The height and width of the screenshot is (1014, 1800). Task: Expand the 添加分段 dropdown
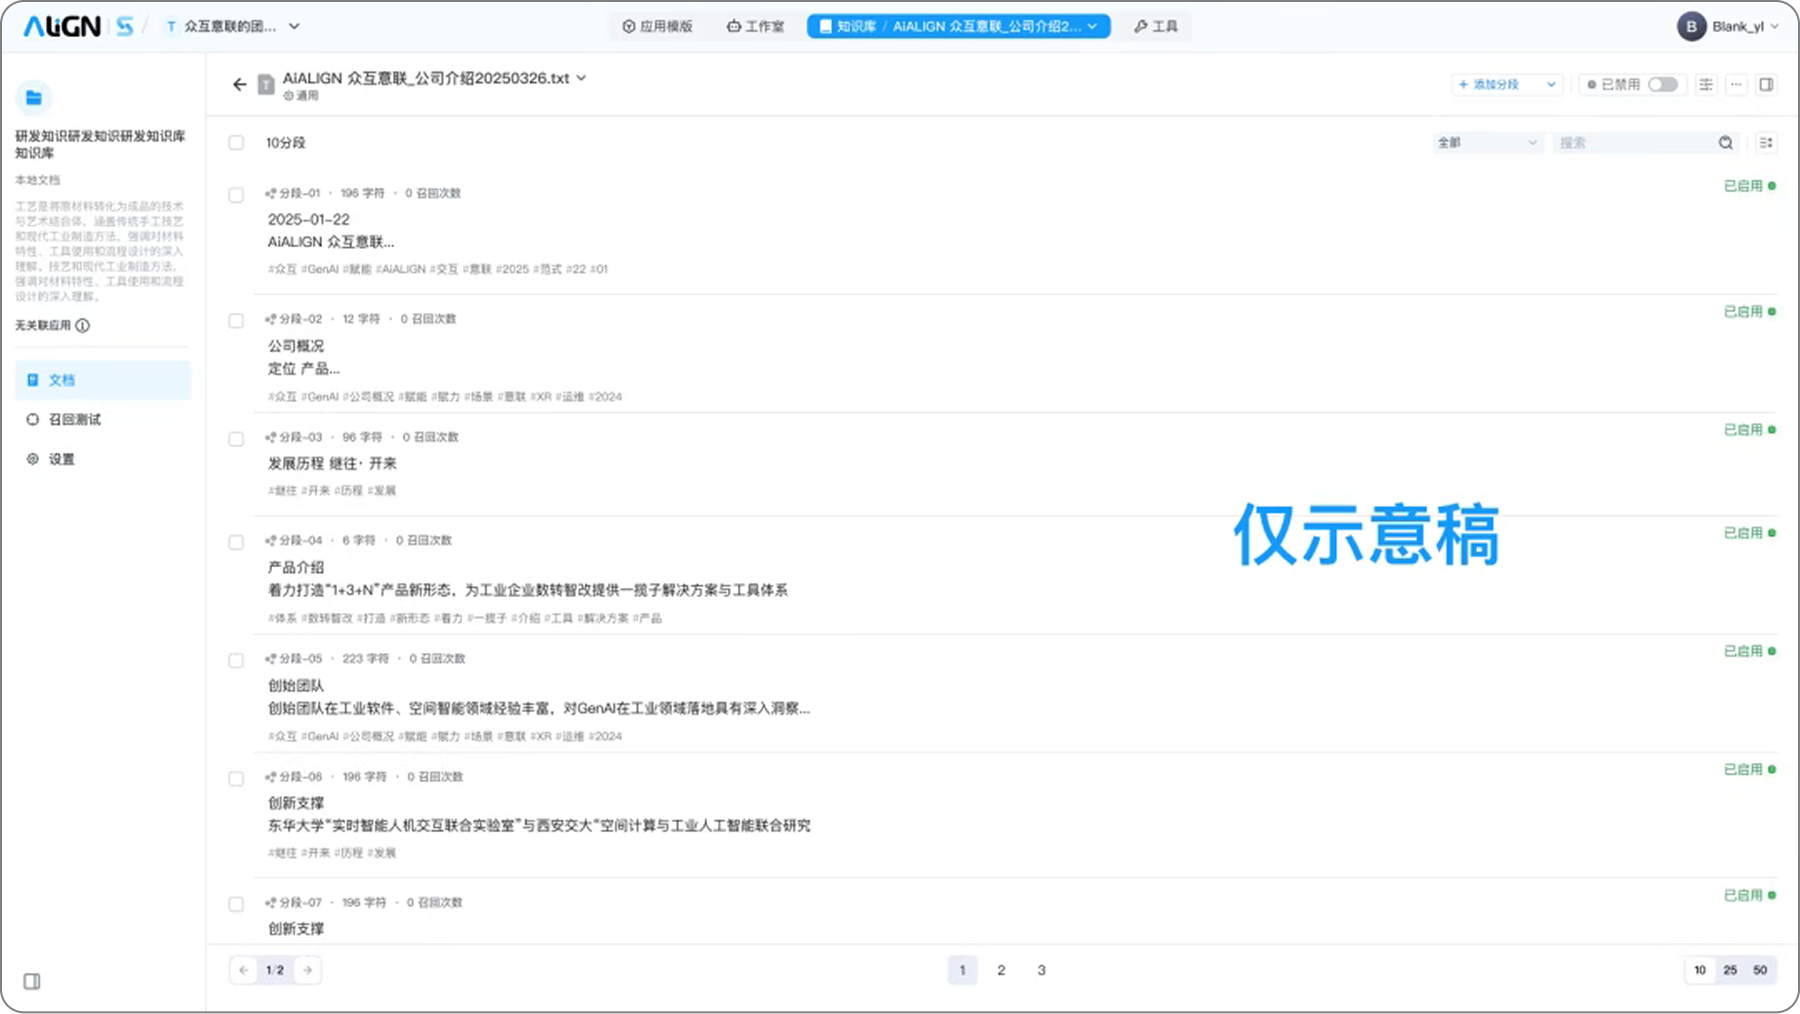[x=1551, y=85]
